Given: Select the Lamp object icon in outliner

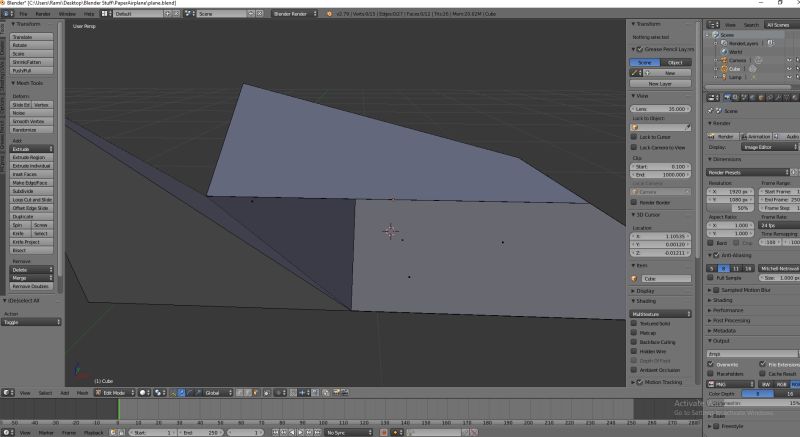Looking at the screenshot, I should pyautogui.click(x=724, y=77).
